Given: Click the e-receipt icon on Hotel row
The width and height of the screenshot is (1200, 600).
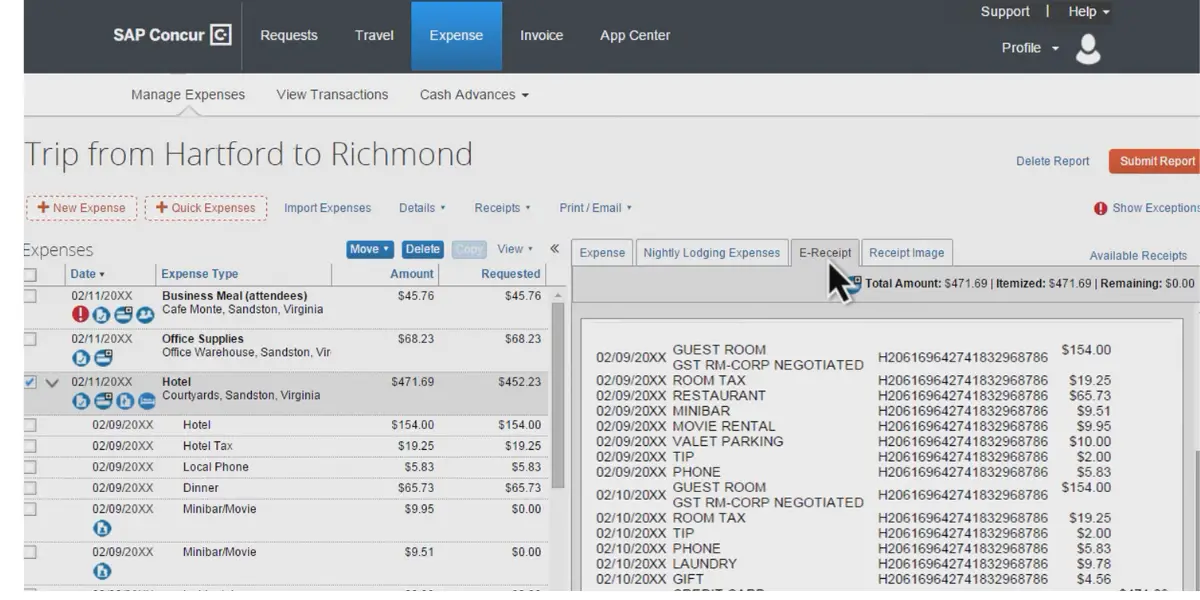Looking at the screenshot, I should [x=124, y=401].
